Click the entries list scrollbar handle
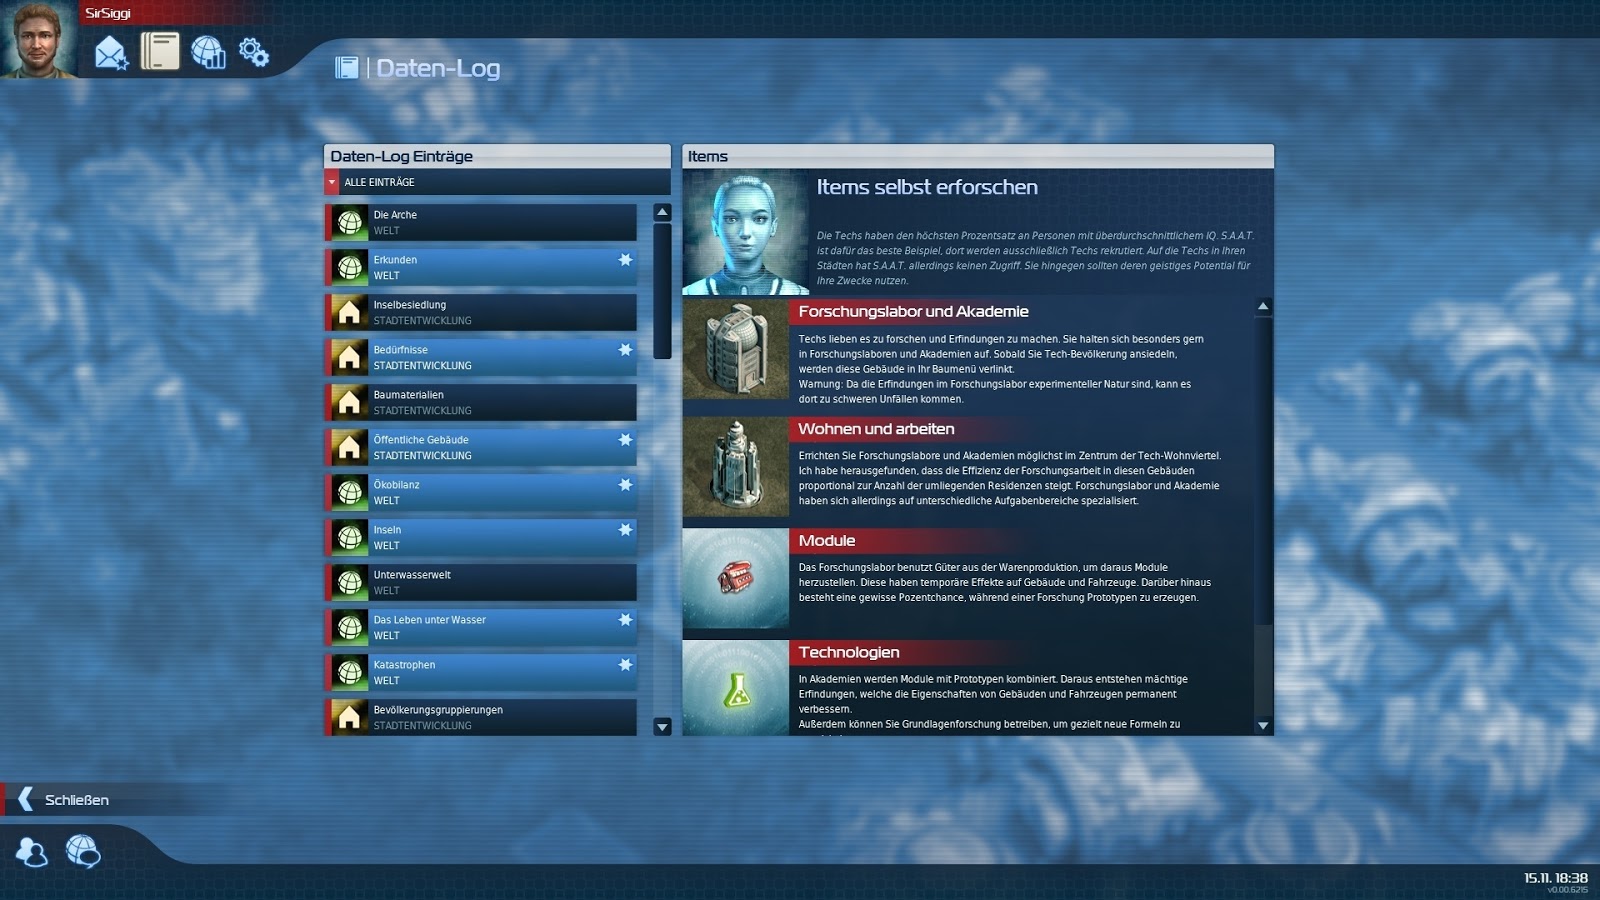Image resolution: width=1600 pixels, height=900 pixels. pos(662,290)
